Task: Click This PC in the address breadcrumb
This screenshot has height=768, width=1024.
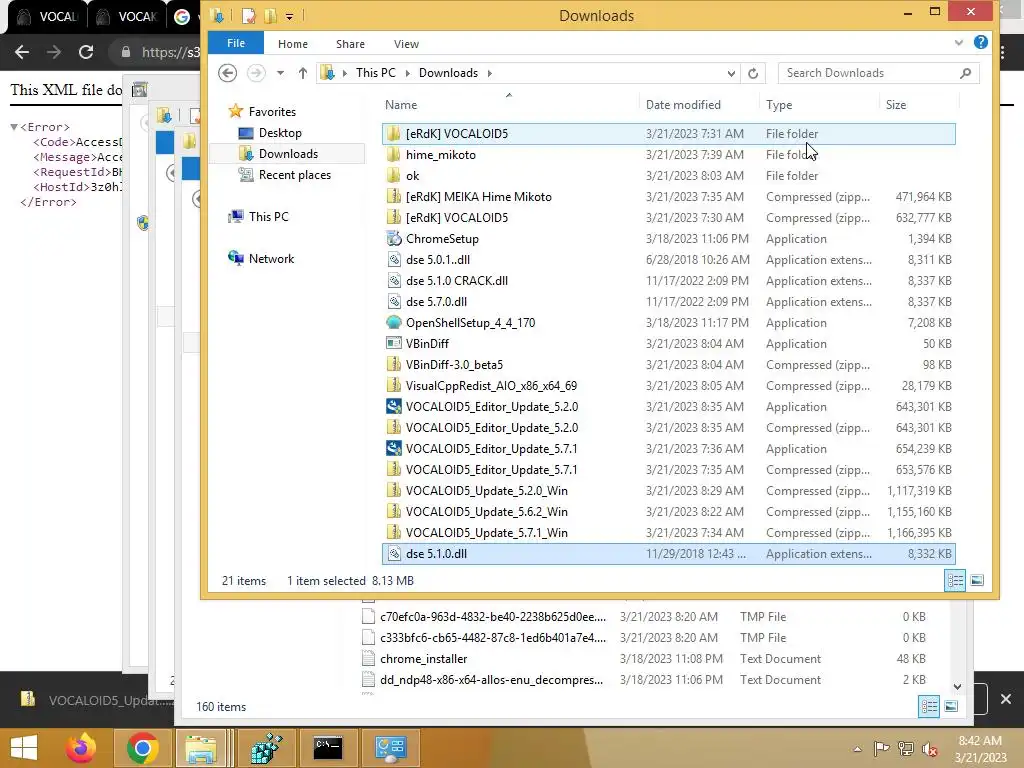Action: point(376,73)
